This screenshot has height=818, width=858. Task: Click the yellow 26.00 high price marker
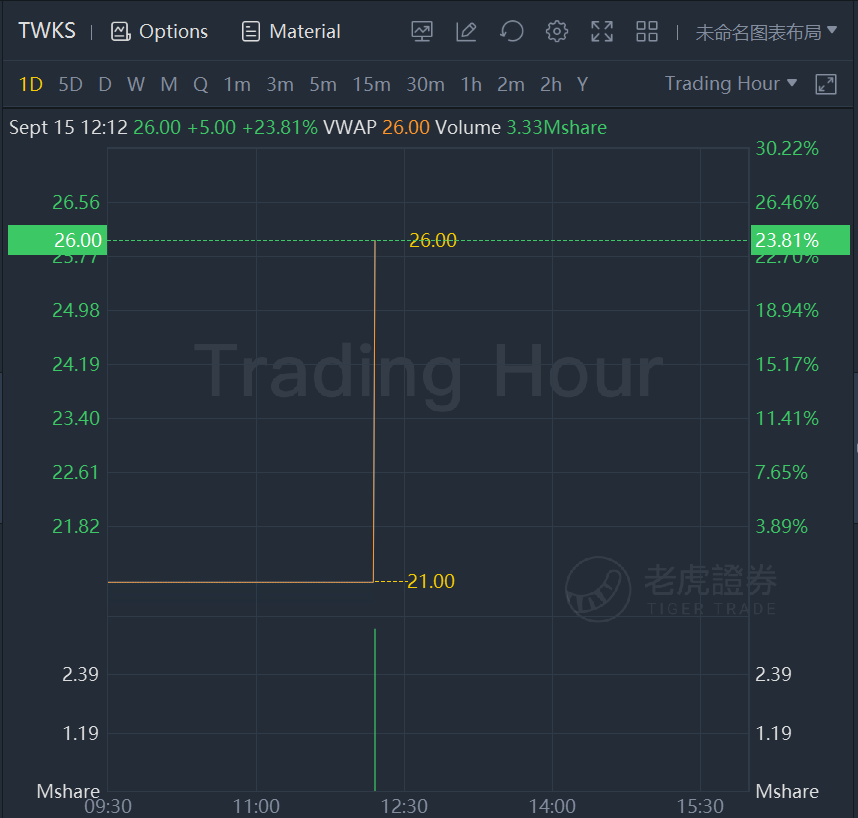[433, 240]
